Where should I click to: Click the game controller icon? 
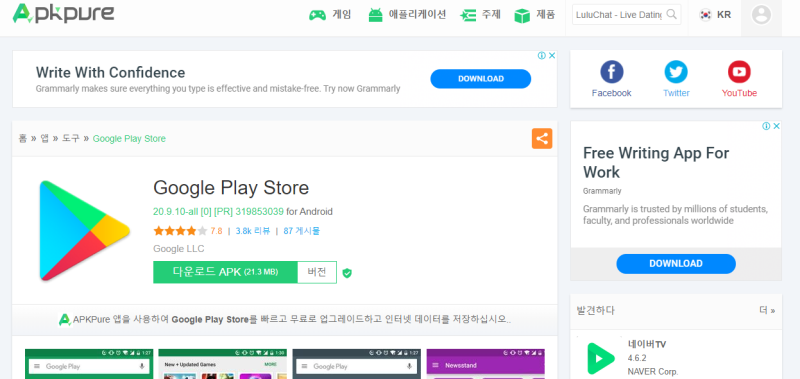[x=317, y=15]
